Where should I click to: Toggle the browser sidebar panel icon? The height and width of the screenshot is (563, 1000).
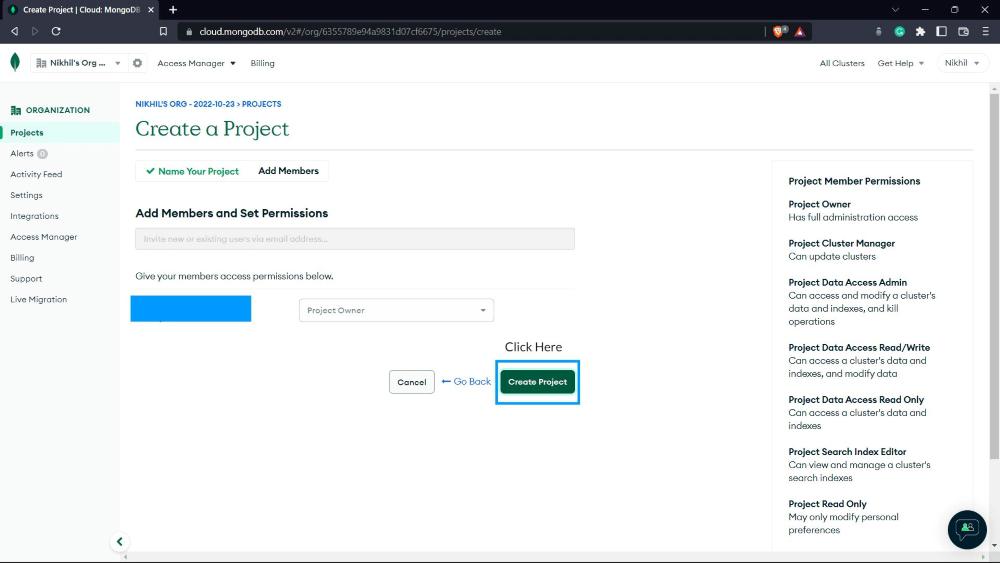pyautogui.click(x=941, y=31)
